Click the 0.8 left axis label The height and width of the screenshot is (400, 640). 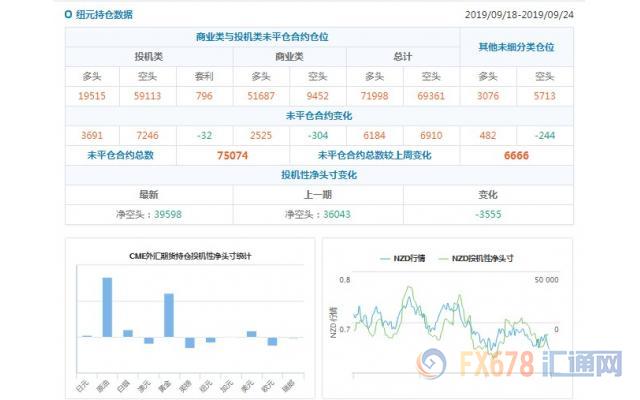[x=345, y=280]
